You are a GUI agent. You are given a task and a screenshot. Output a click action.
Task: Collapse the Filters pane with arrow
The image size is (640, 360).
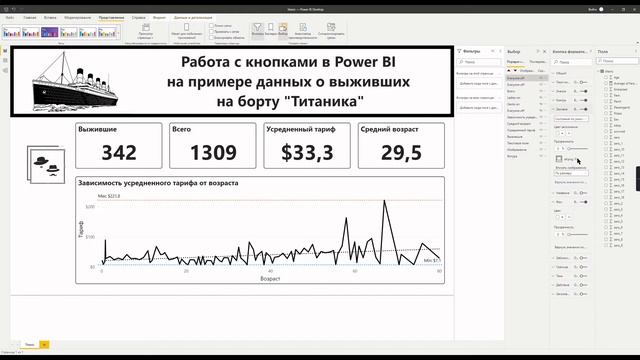500,51
